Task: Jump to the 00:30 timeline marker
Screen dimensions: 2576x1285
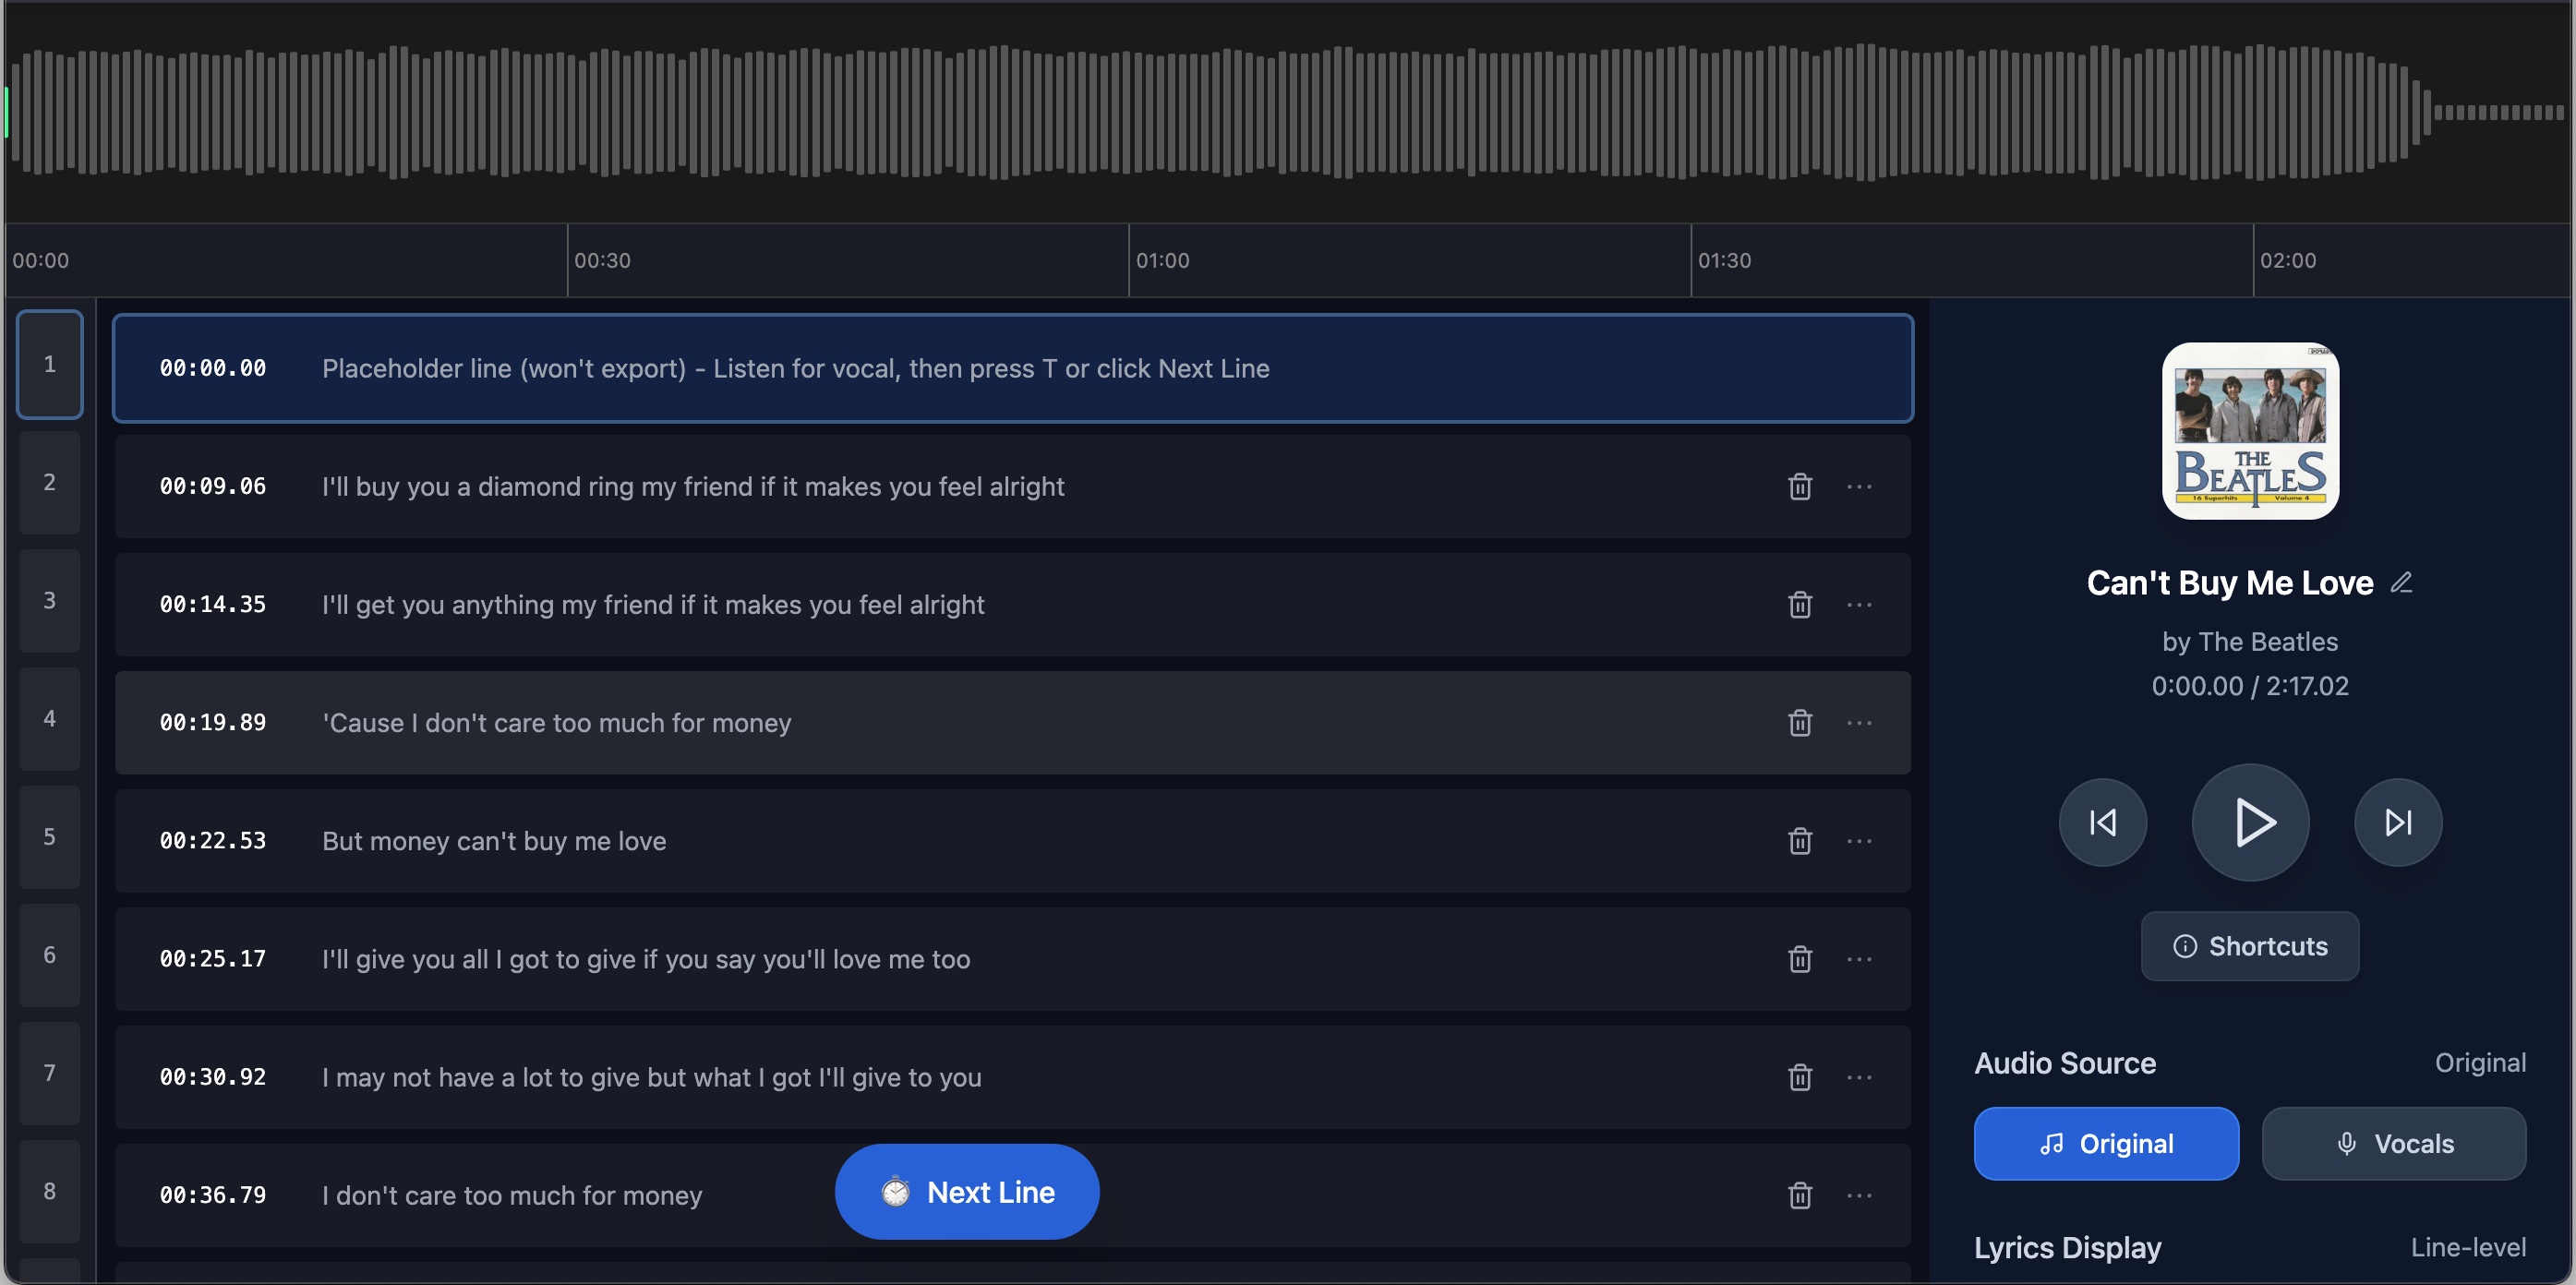Action: (602, 260)
